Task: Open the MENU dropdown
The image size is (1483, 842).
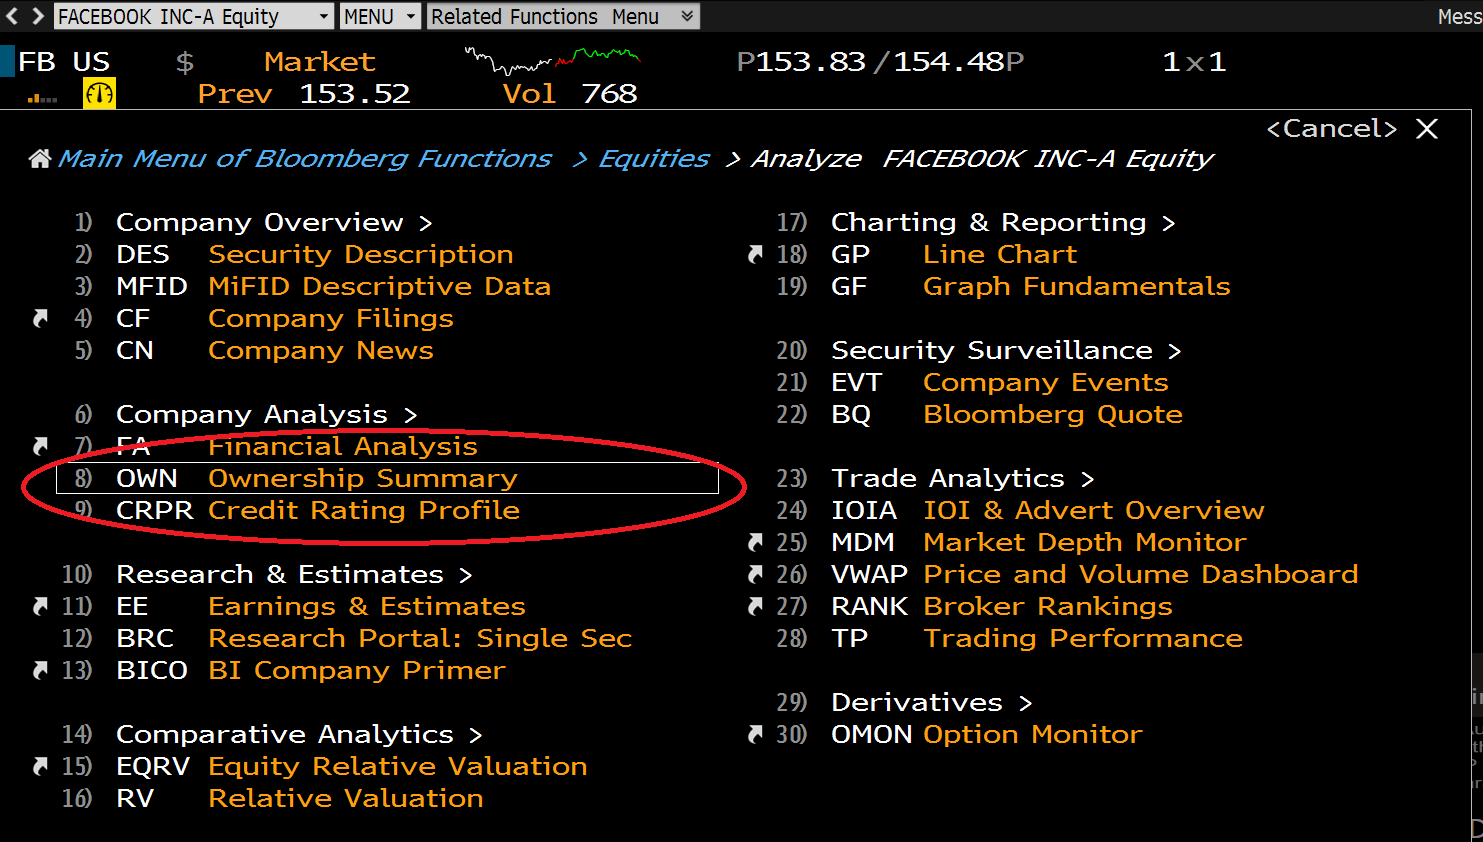Action: click(380, 17)
